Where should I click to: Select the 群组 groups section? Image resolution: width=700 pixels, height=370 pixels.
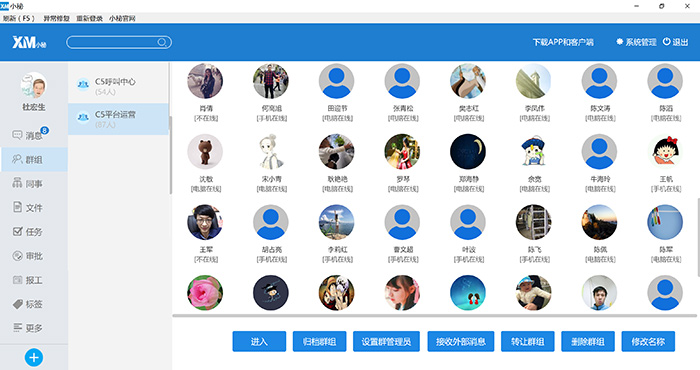click(33, 159)
